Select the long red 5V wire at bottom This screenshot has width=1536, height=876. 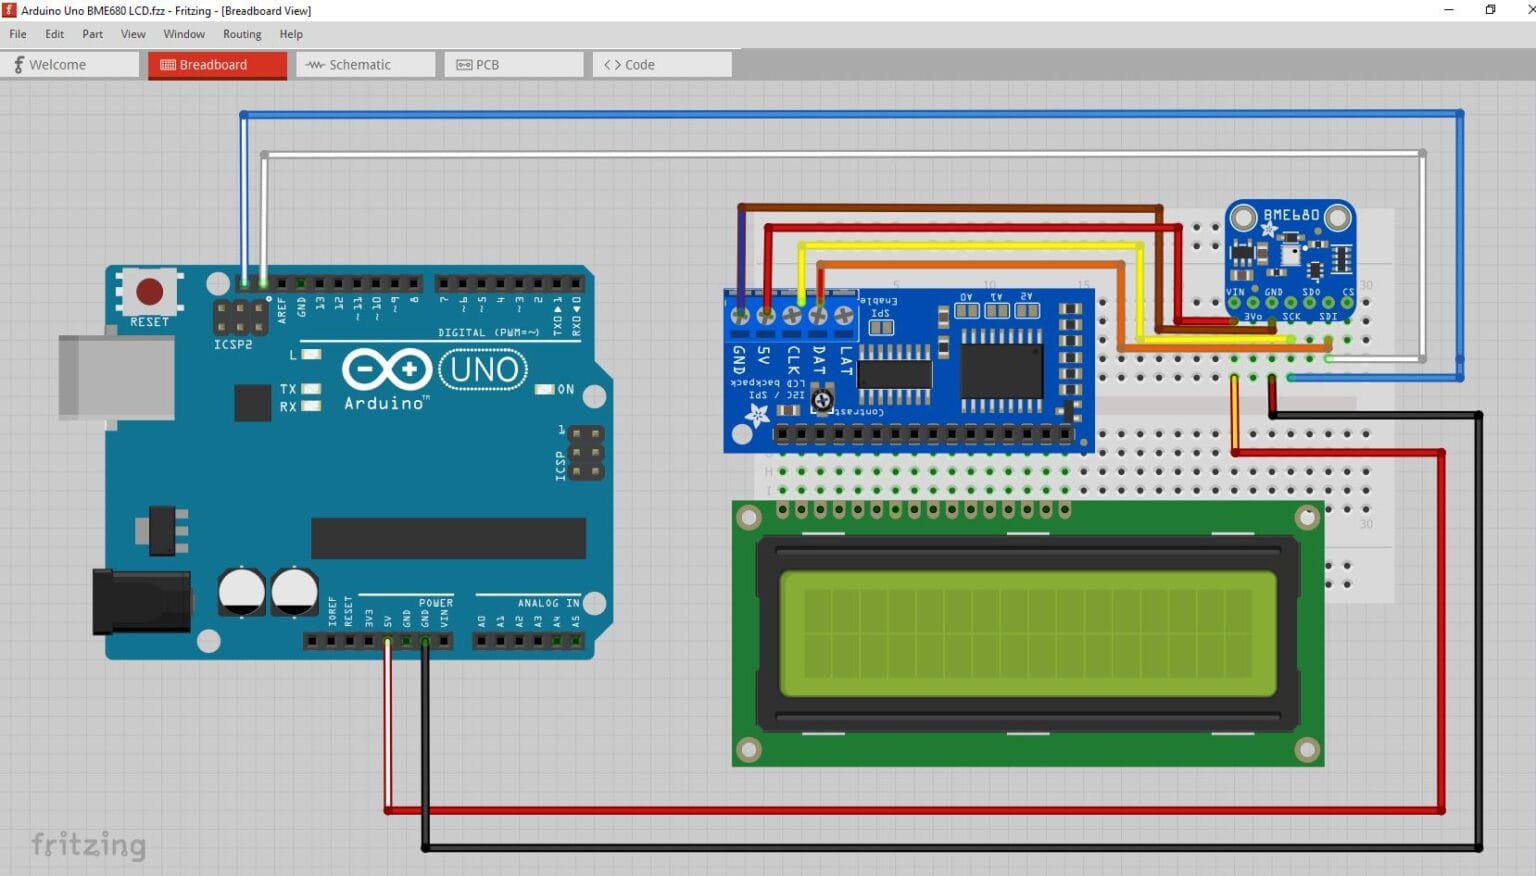coord(914,810)
